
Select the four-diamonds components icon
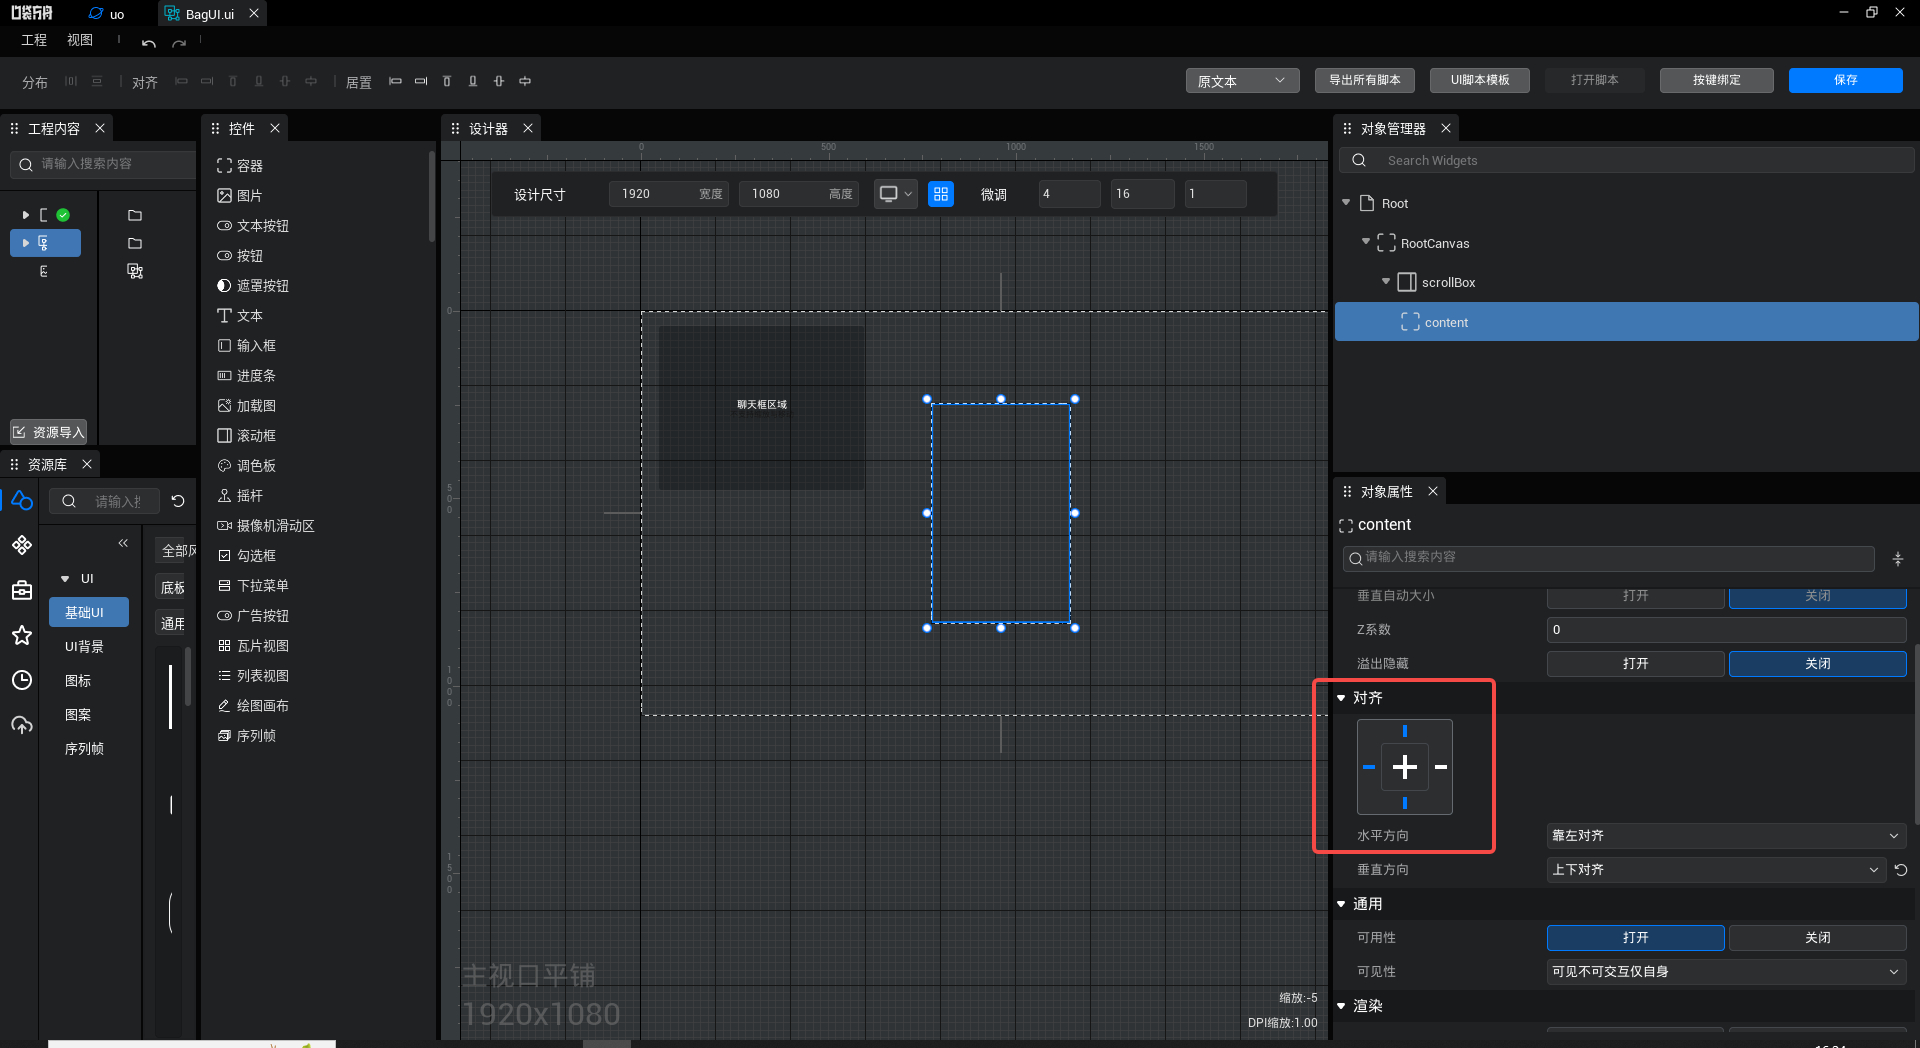pyautogui.click(x=22, y=545)
